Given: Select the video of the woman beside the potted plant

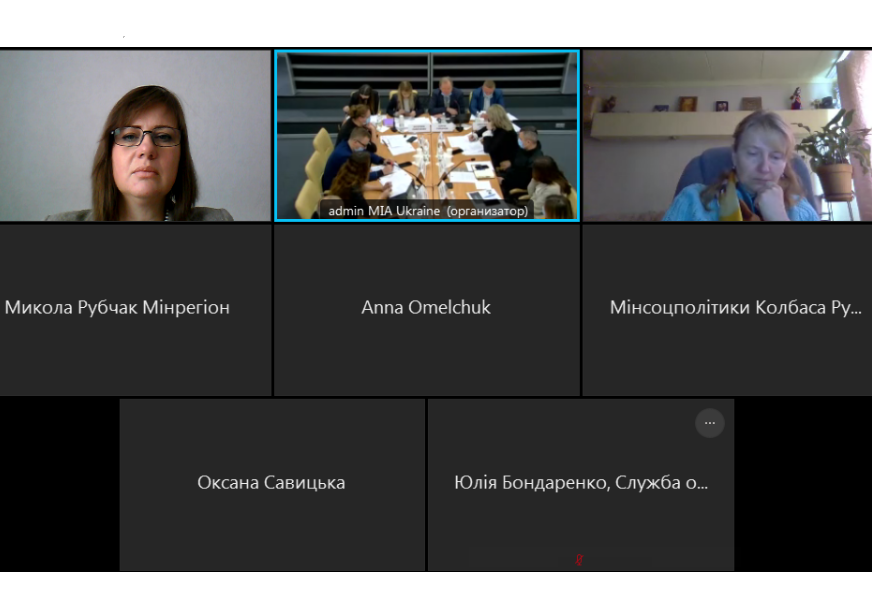Looking at the screenshot, I should [x=727, y=135].
